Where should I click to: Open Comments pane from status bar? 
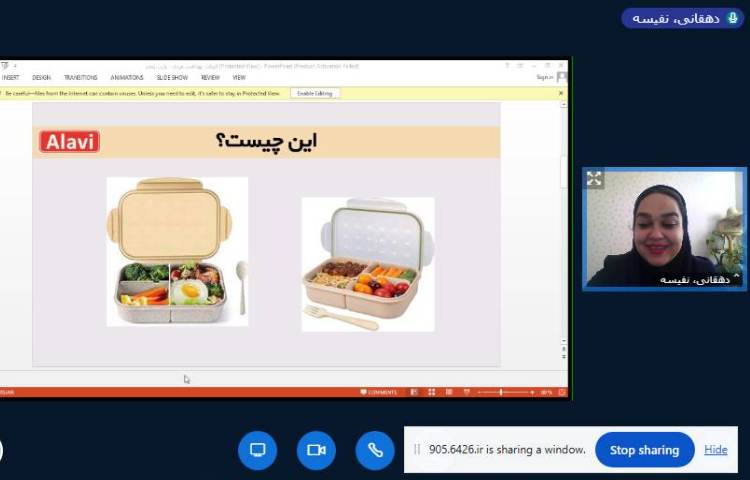(379, 392)
